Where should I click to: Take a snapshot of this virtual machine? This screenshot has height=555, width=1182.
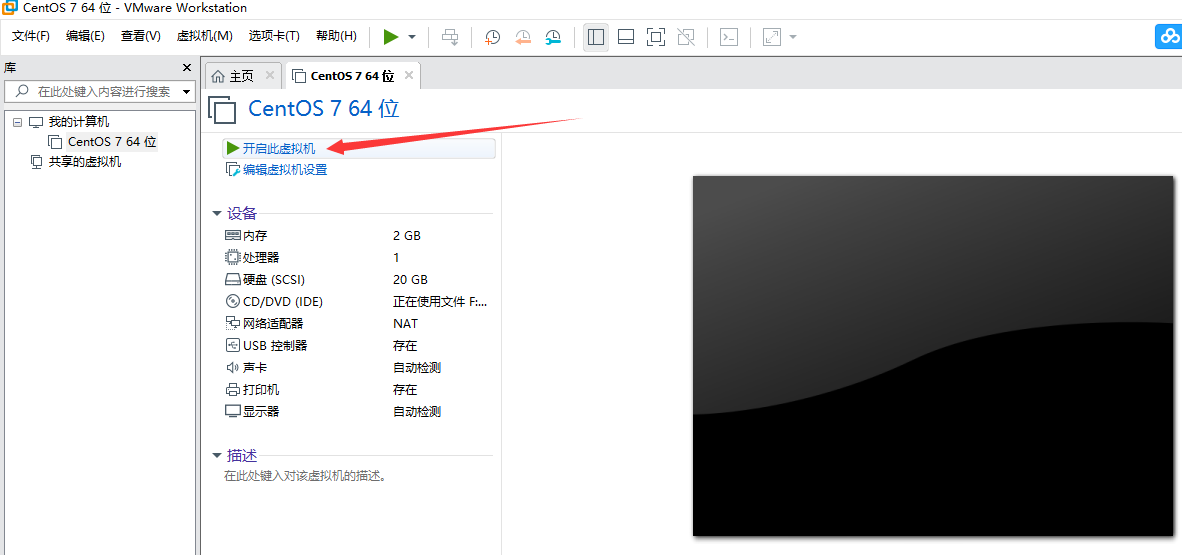[x=492, y=37]
